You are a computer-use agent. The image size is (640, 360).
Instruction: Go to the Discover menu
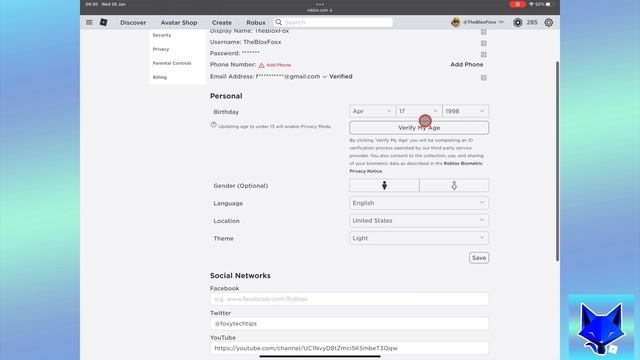(x=133, y=22)
